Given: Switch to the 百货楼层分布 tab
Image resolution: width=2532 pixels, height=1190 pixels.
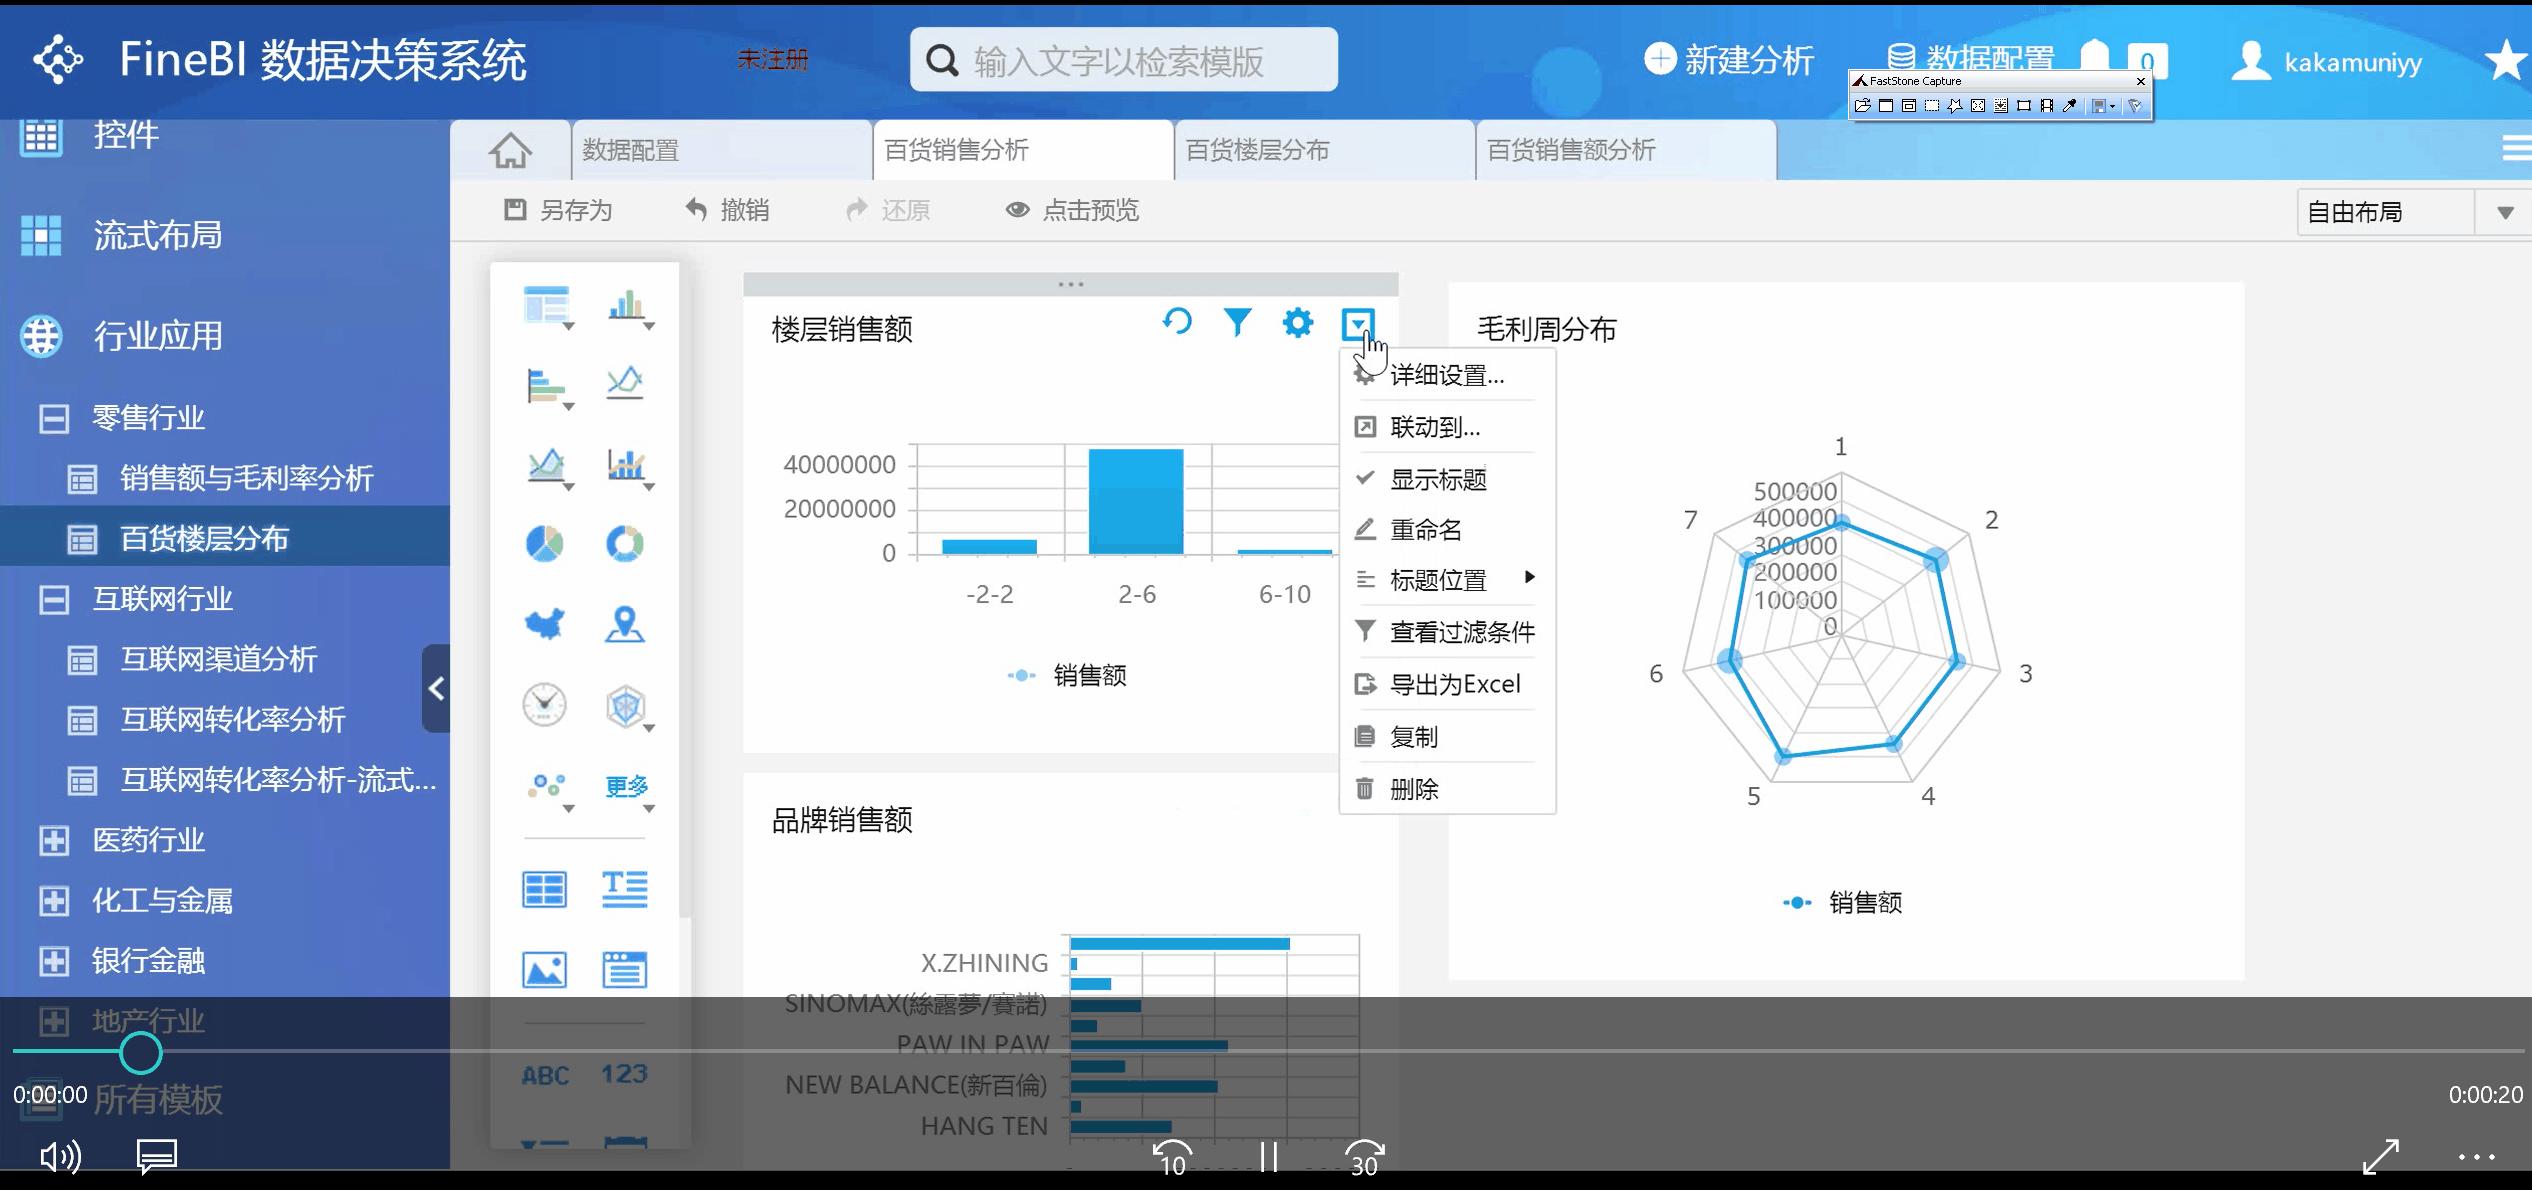Looking at the screenshot, I should click(x=1257, y=150).
